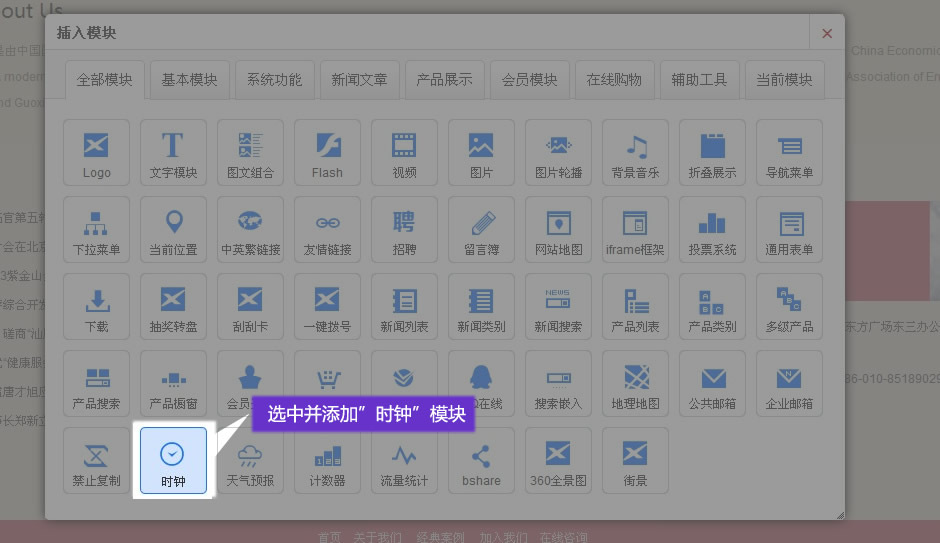The height and width of the screenshot is (543, 940).
Task: Choose the 地理地图 map module
Action: tap(635, 383)
